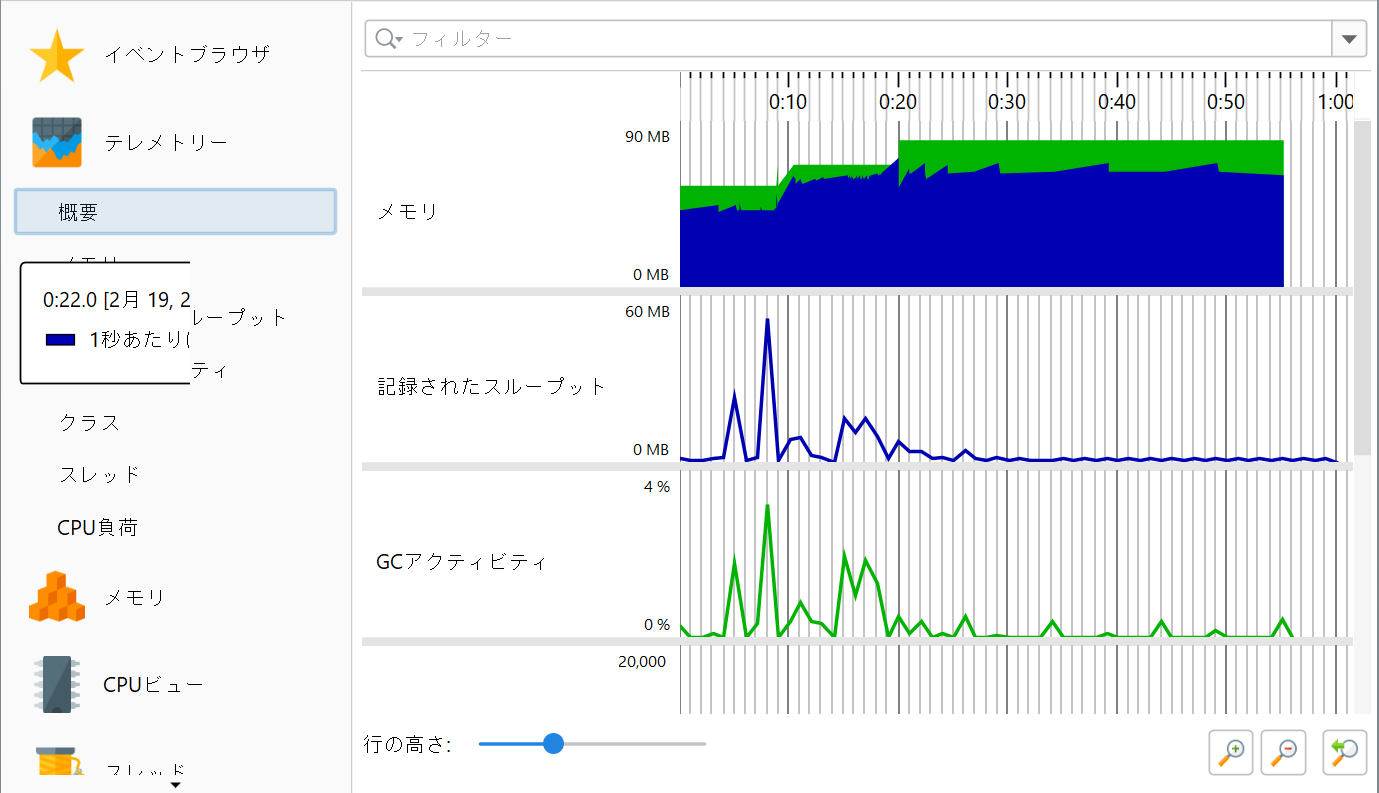Click the zoom in magnifier icon
The image size is (1379, 793).
point(1232,751)
